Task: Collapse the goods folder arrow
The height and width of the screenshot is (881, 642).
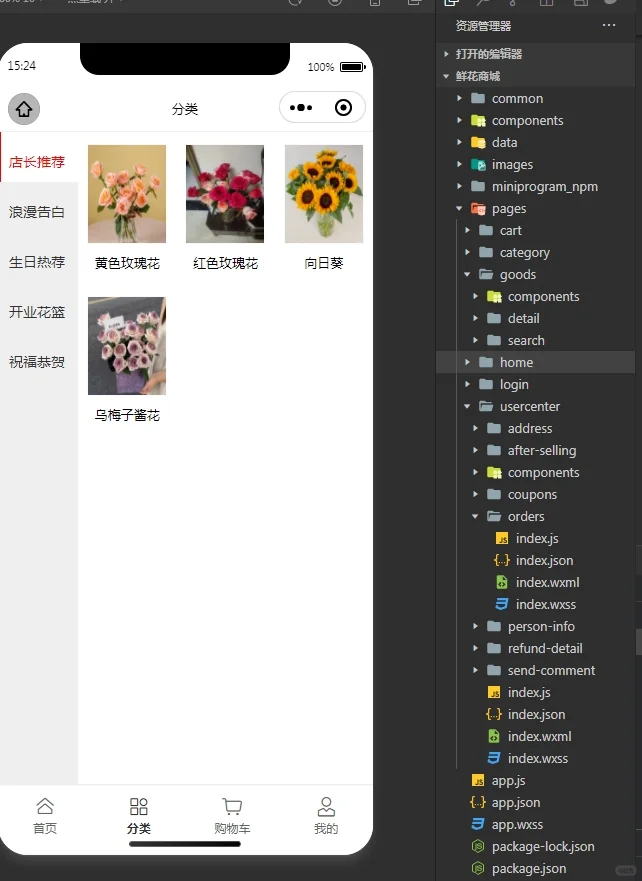Action: point(467,274)
